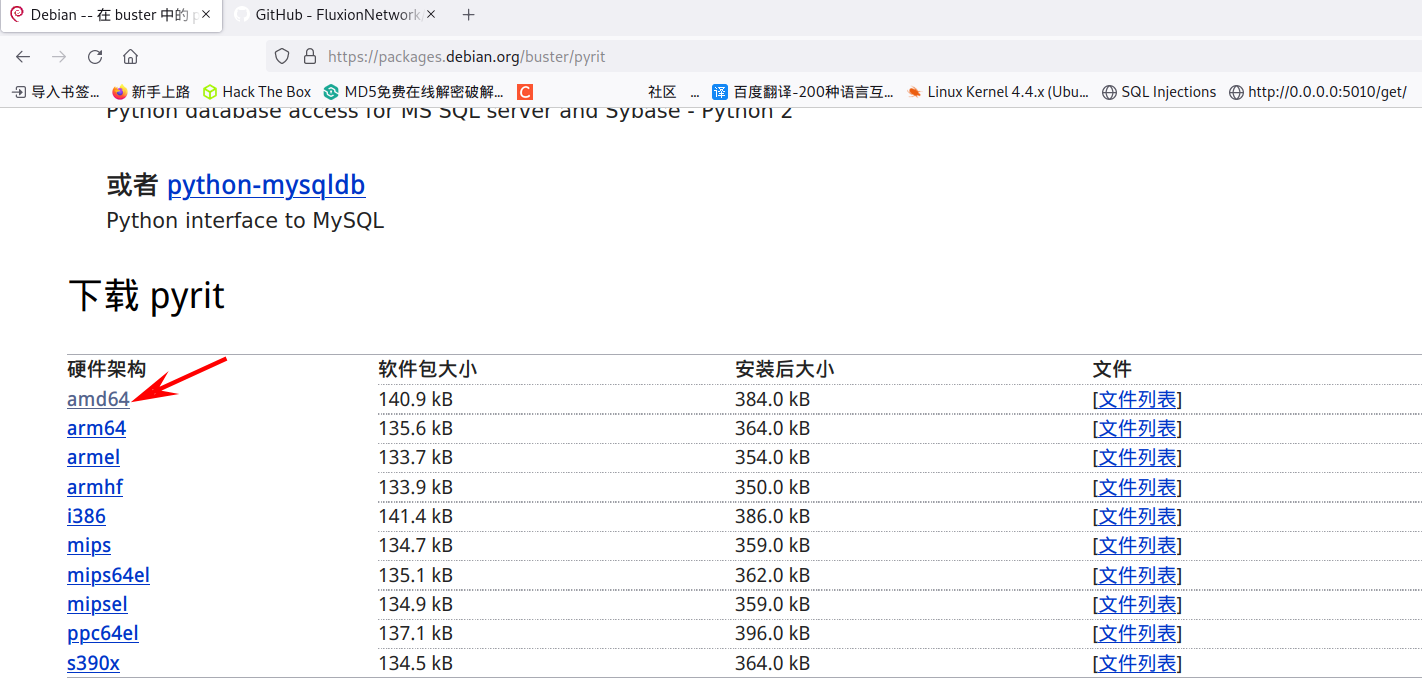1422x692 pixels.
Task: Click the GitHub favicon on second tab
Action: tap(241, 14)
